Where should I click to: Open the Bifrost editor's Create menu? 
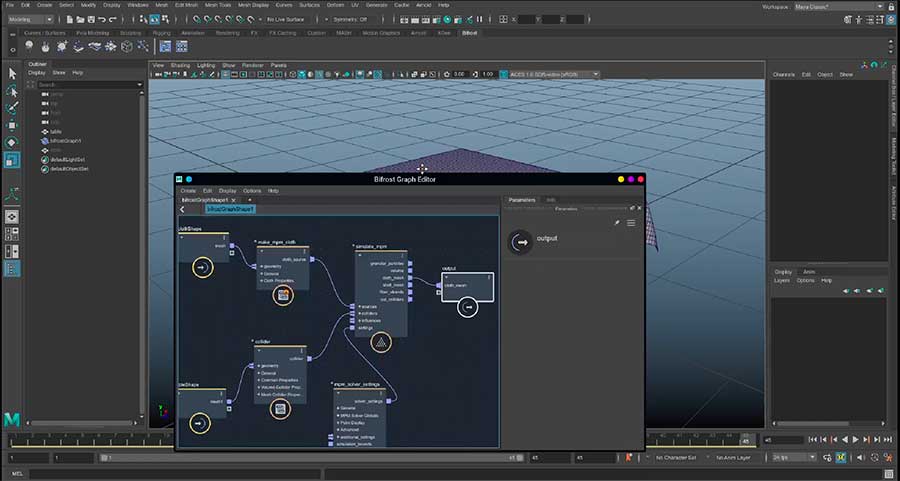[x=188, y=191]
